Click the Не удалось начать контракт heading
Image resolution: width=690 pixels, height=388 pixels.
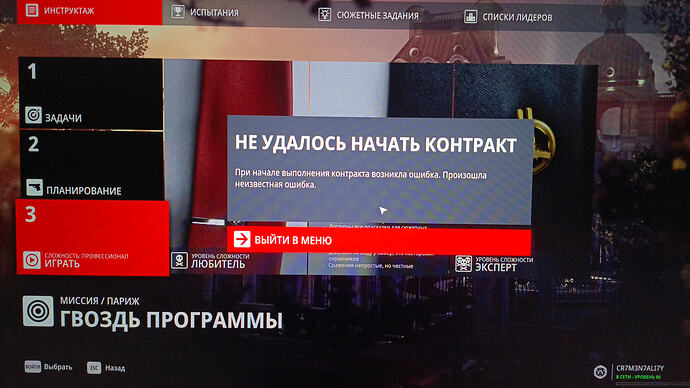[x=376, y=144]
